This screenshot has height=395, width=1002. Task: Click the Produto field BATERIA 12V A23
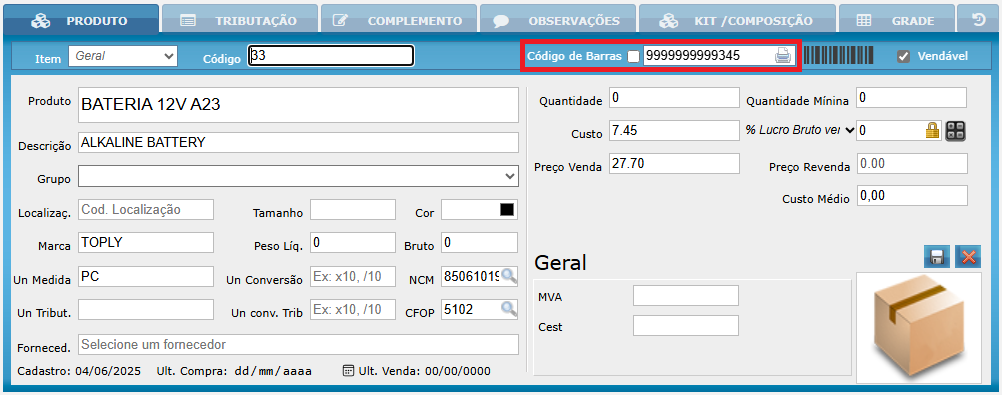tap(298, 105)
